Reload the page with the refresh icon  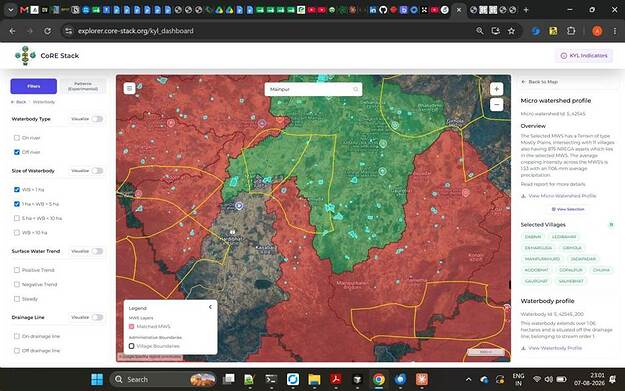(x=47, y=31)
